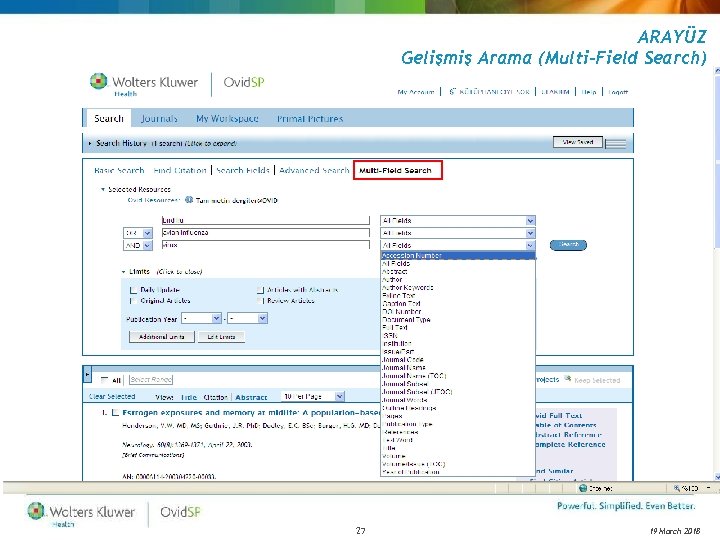Switch to the Search main tab

[x=108, y=118]
